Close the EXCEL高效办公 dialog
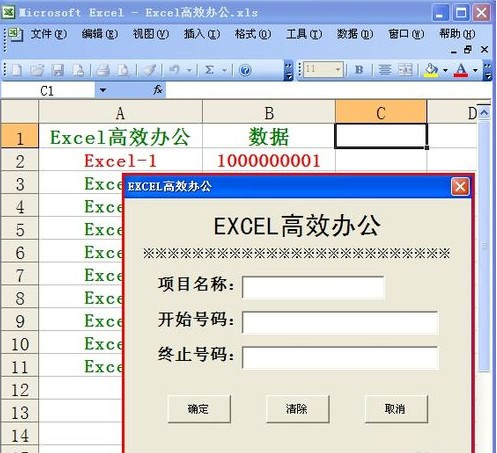This screenshot has height=453, width=497. point(460,186)
